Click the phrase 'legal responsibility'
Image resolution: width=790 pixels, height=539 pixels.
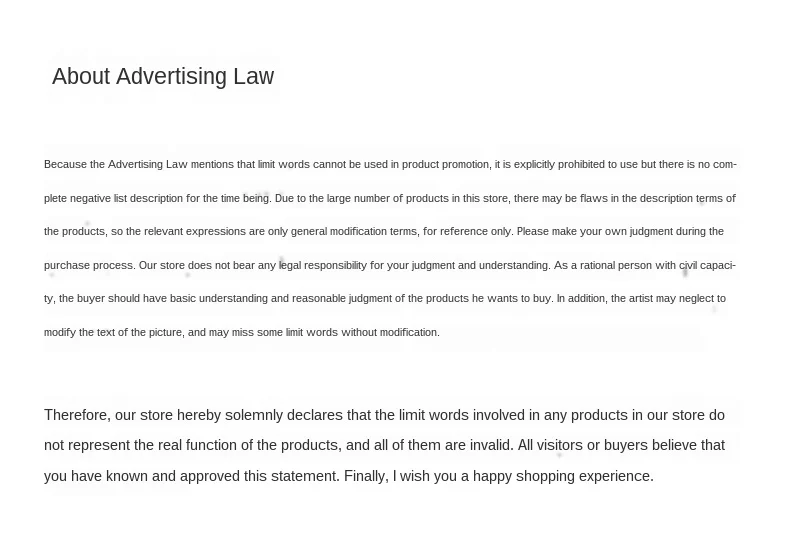(x=322, y=265)
